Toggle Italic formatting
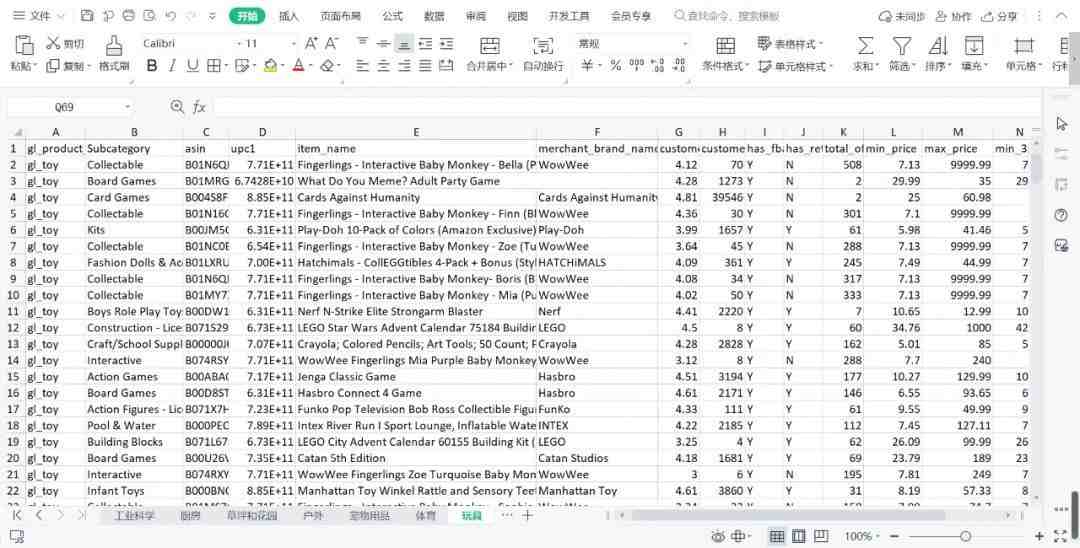Image resolution: width=1080 pixels, height=548 pixels. (x=172, y=65)
